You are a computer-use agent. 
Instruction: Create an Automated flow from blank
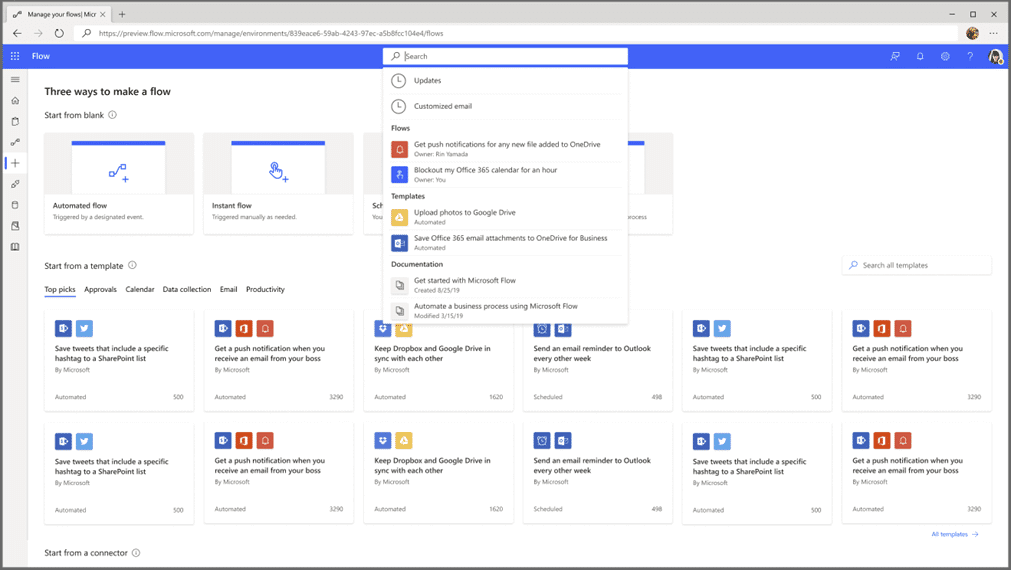119,182
